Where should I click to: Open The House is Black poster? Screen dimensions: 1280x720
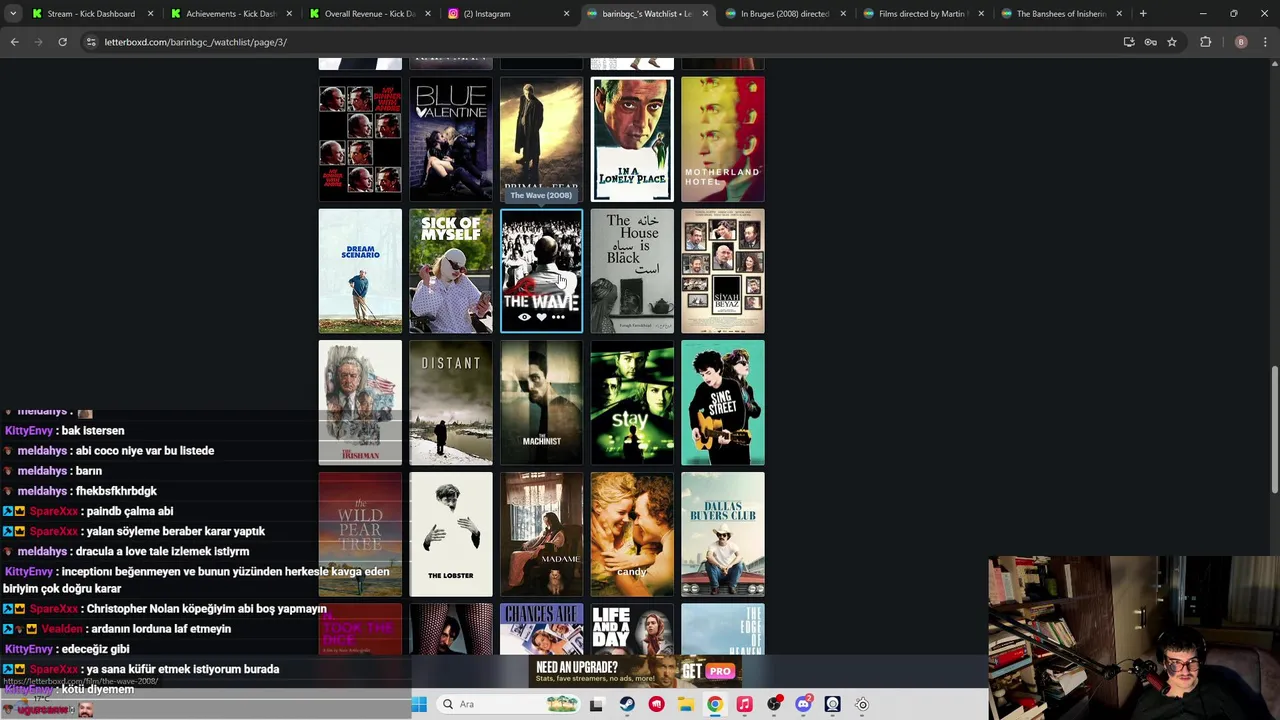[x=632, y=271]
